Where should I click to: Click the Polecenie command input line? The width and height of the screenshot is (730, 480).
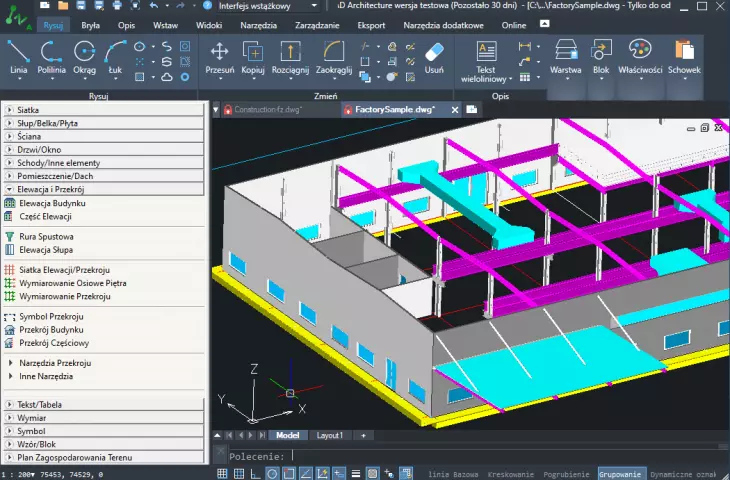pyautogui.click(x=479, y=456)
